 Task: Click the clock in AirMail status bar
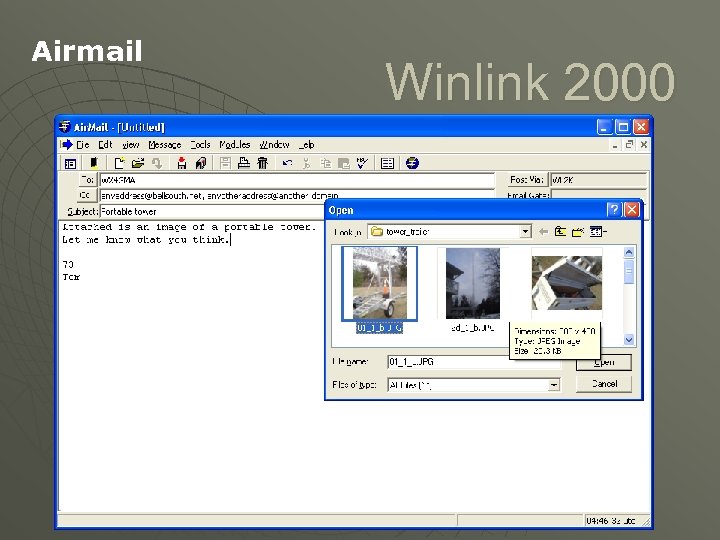click(610, 521)
